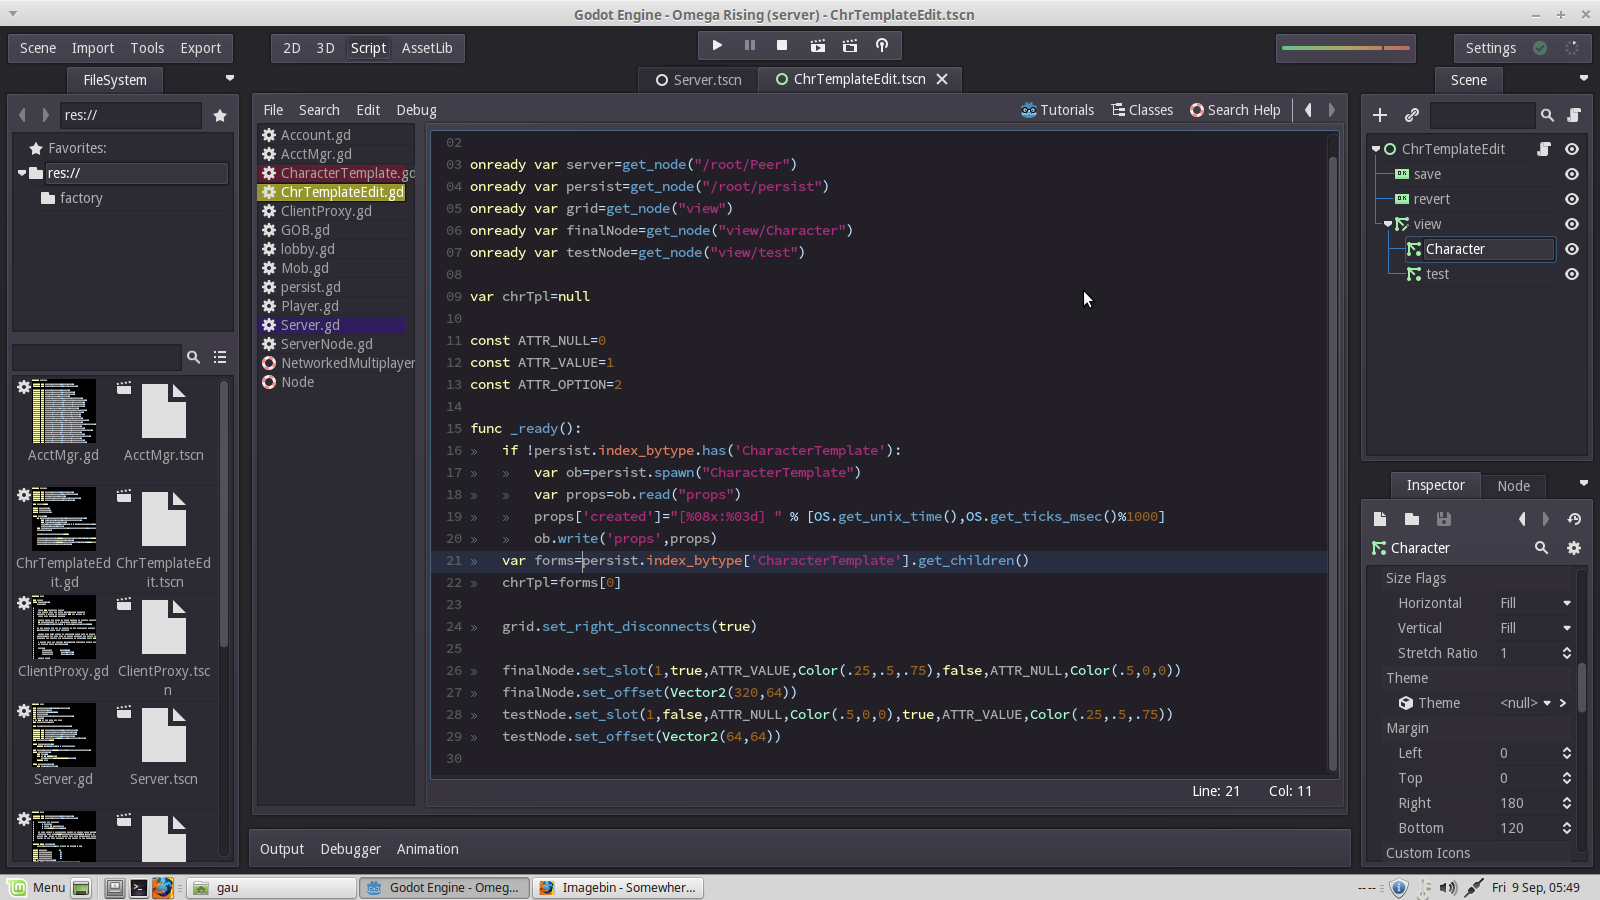Open script editor File menu

click(x=273, y=110)
